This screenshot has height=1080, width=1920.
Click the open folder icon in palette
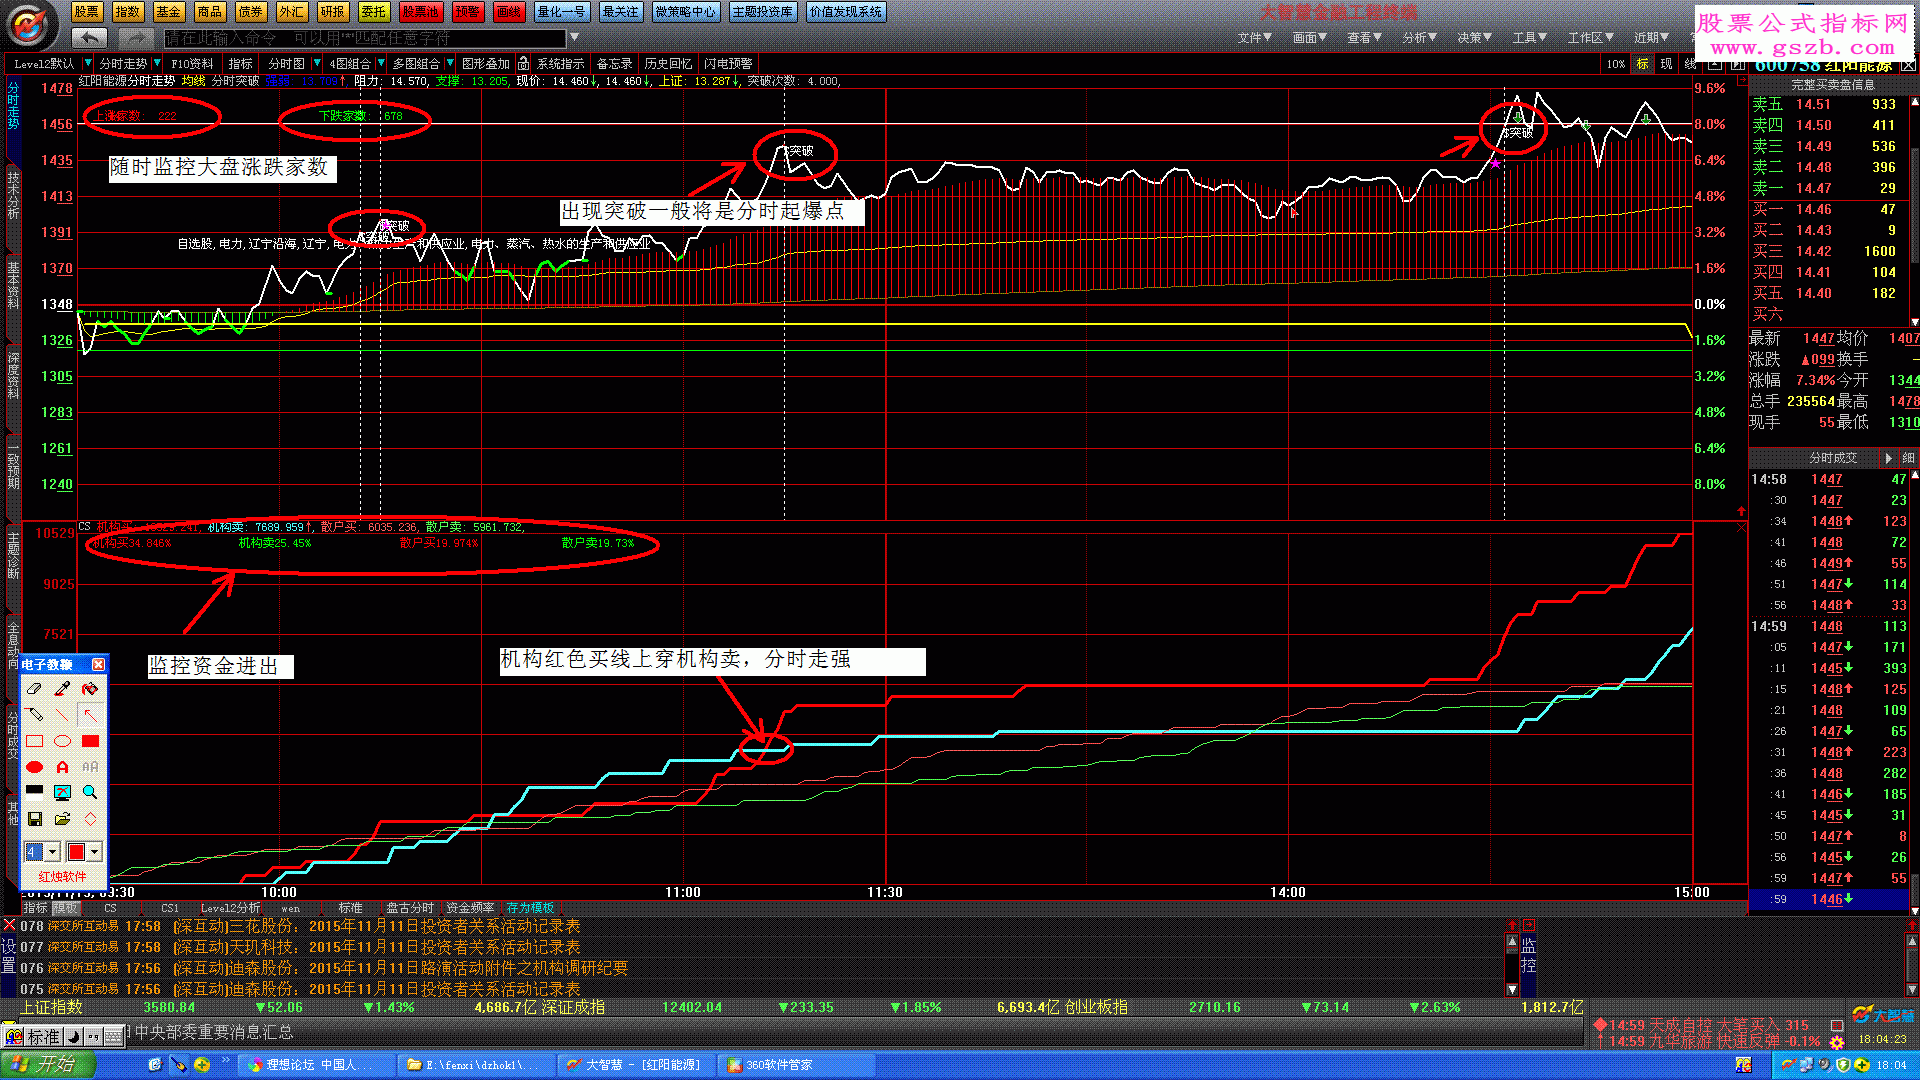62,819
